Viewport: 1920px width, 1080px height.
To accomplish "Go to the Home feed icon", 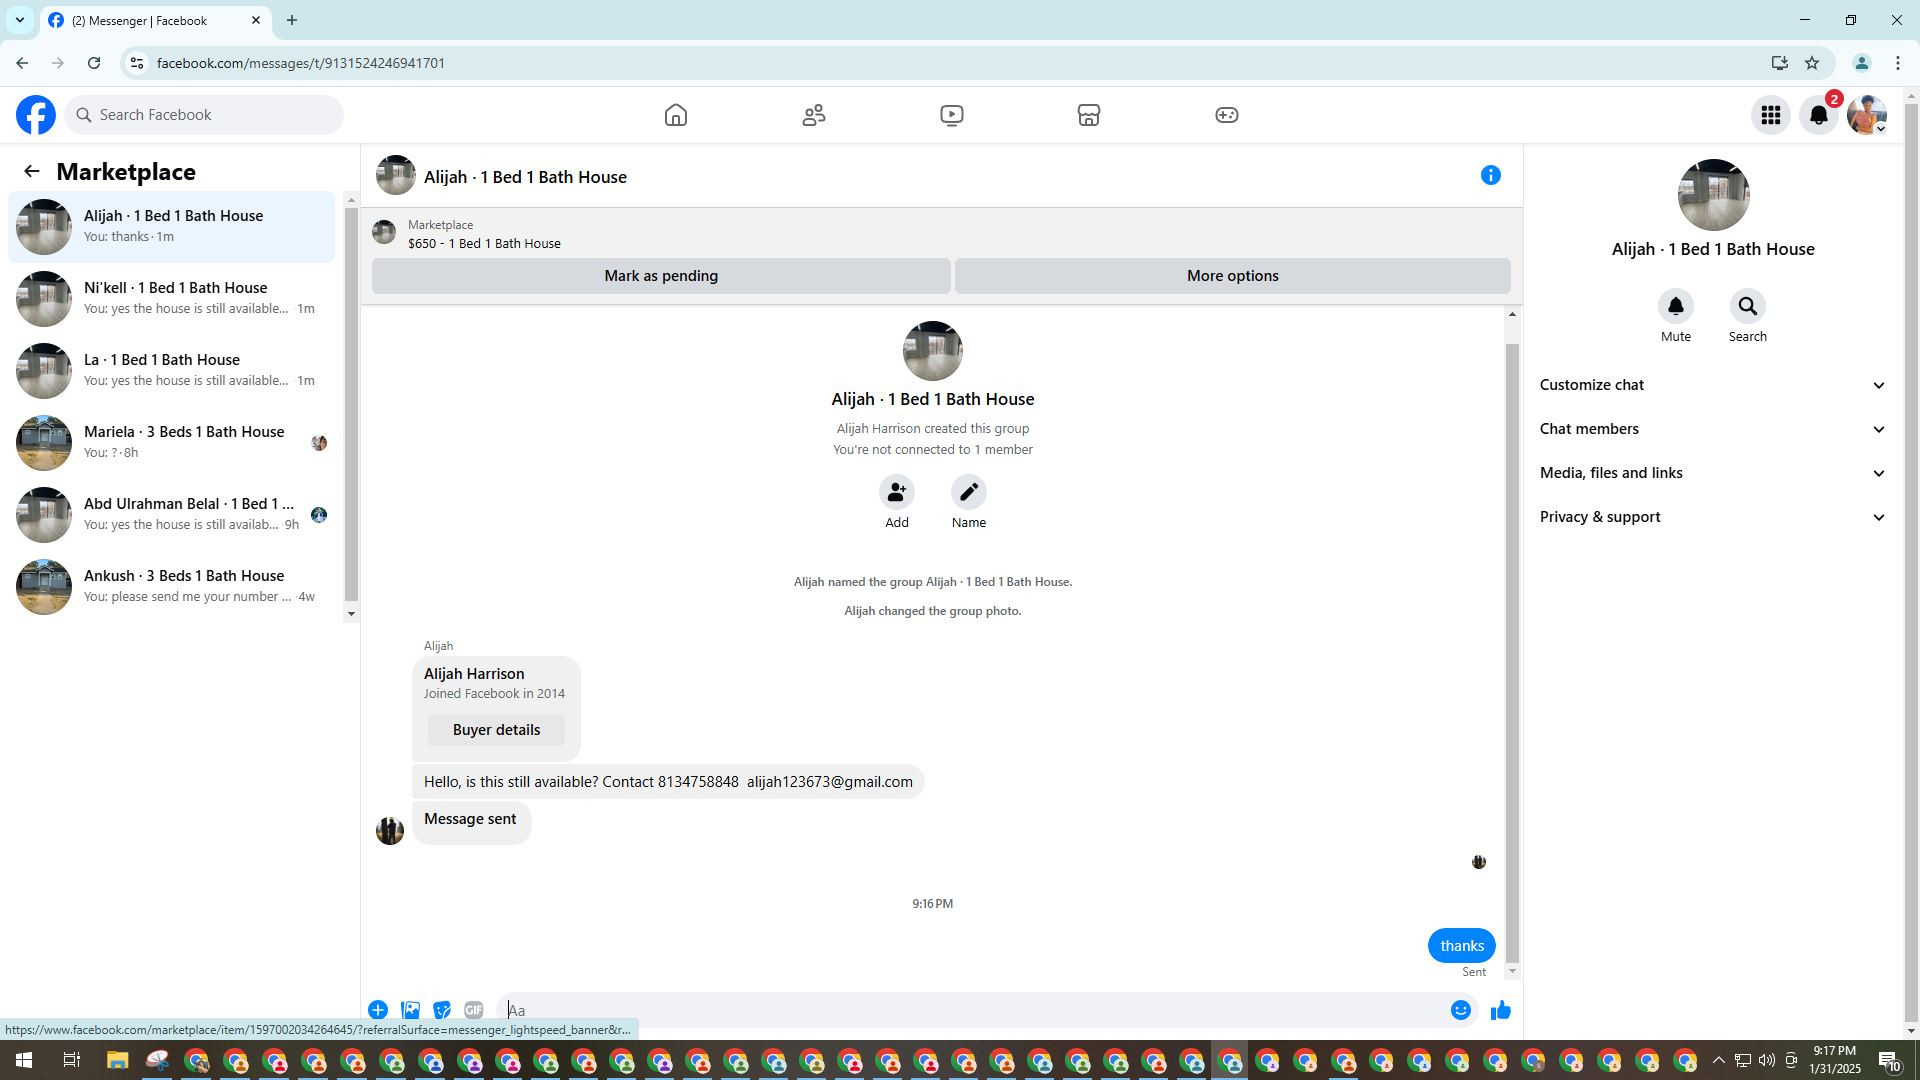I will 676,115.
